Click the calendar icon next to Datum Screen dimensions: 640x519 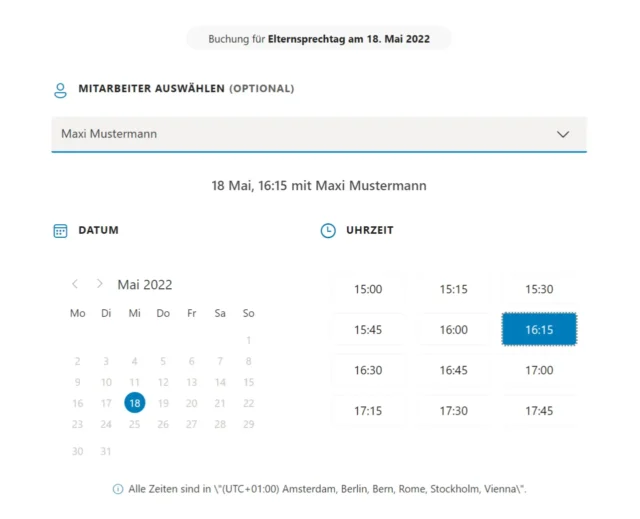point(60,230)
